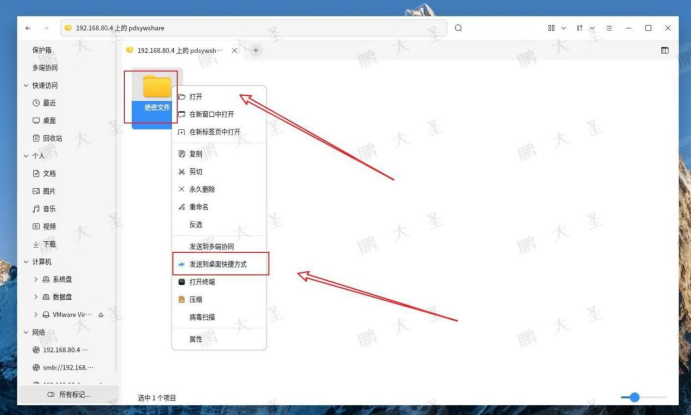Choose 压缩 in the context menu
Screen dimensions: 692x415
(219, 299)
